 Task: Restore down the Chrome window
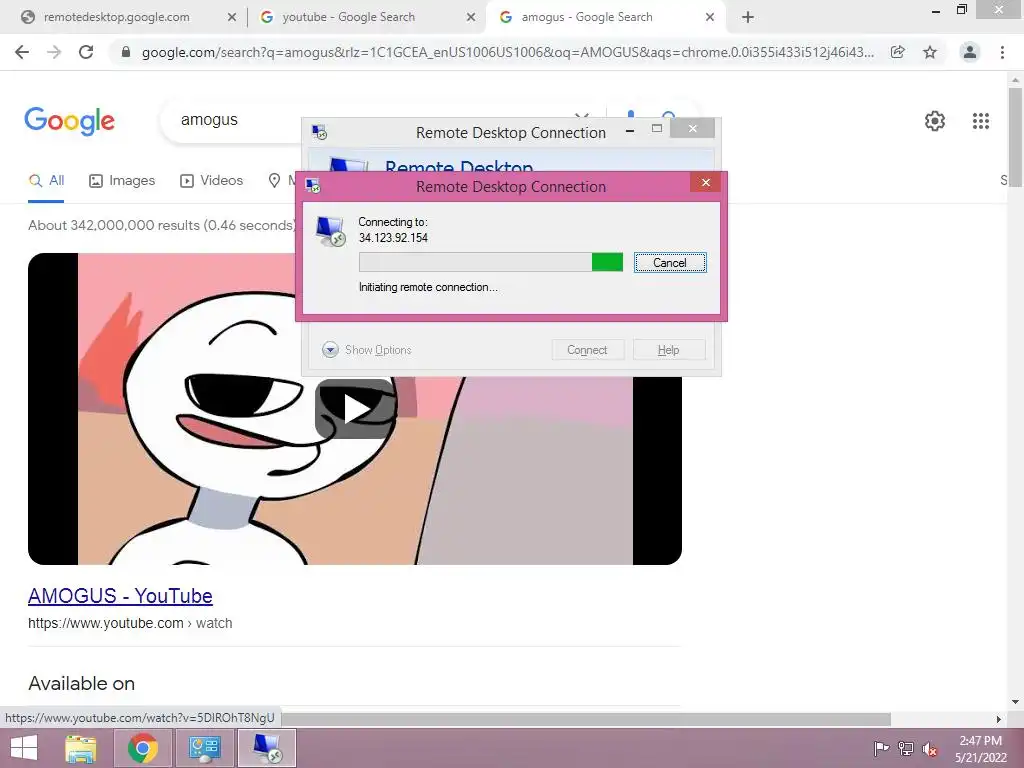pyautogui.click(x=961, y=9)
